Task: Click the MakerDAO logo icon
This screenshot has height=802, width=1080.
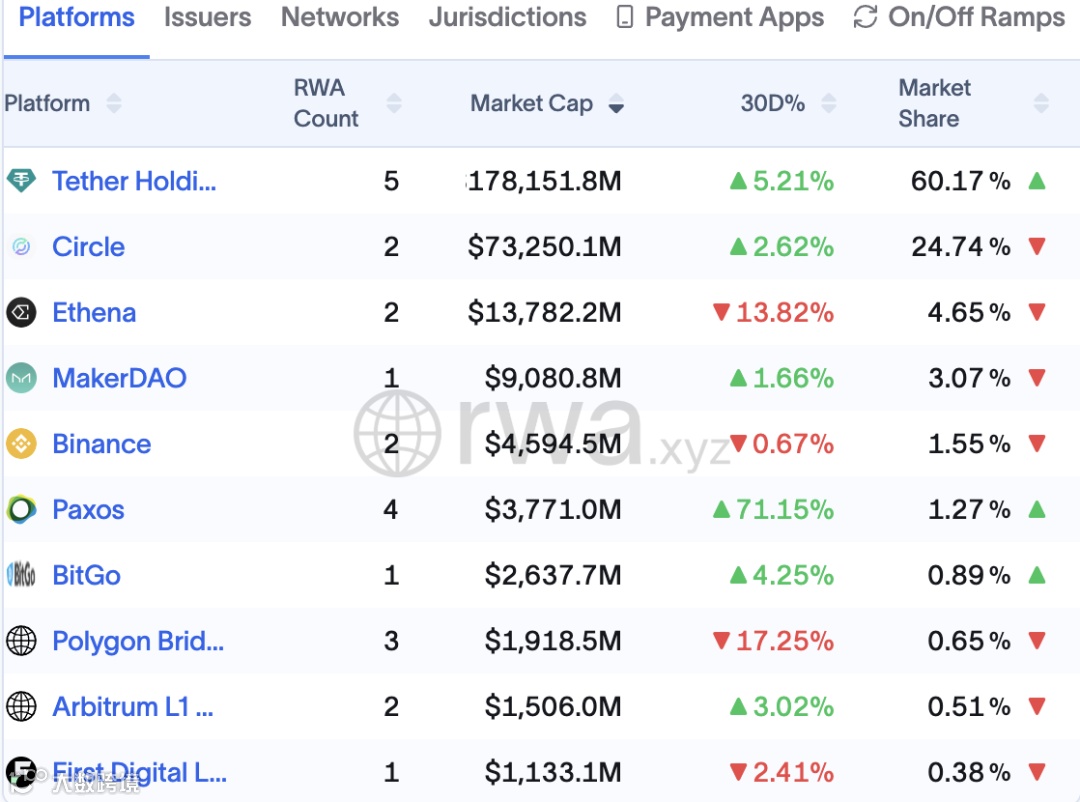Action: (21, 378)
